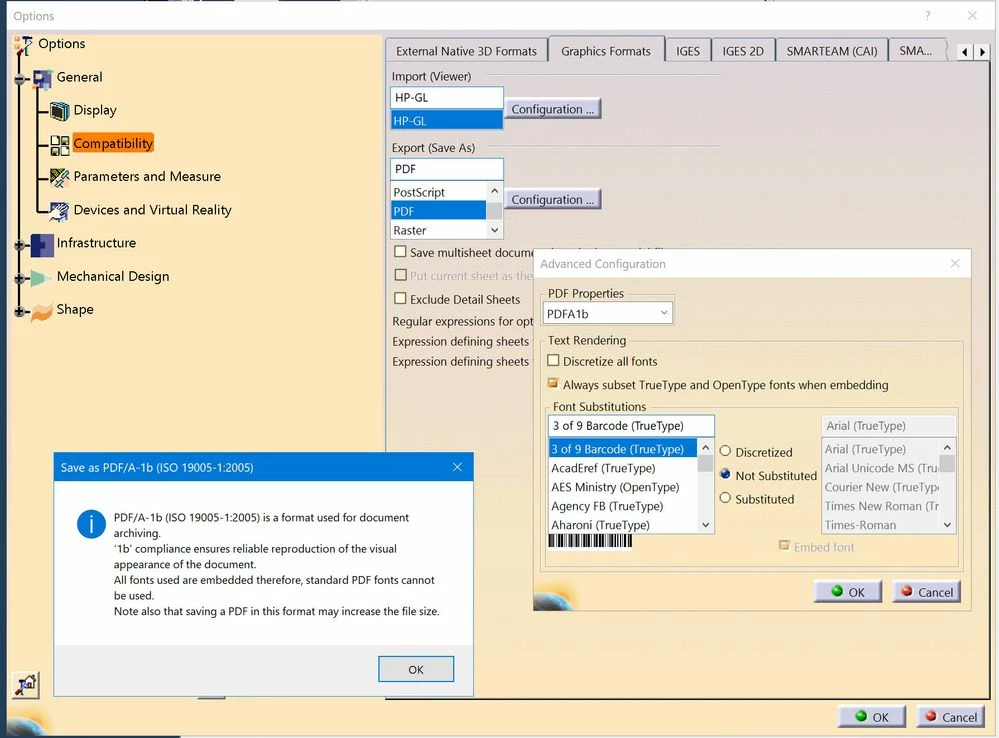Click the Compatibility icon in tree
The image size is (999, 738).
click(x=60, y=145)
